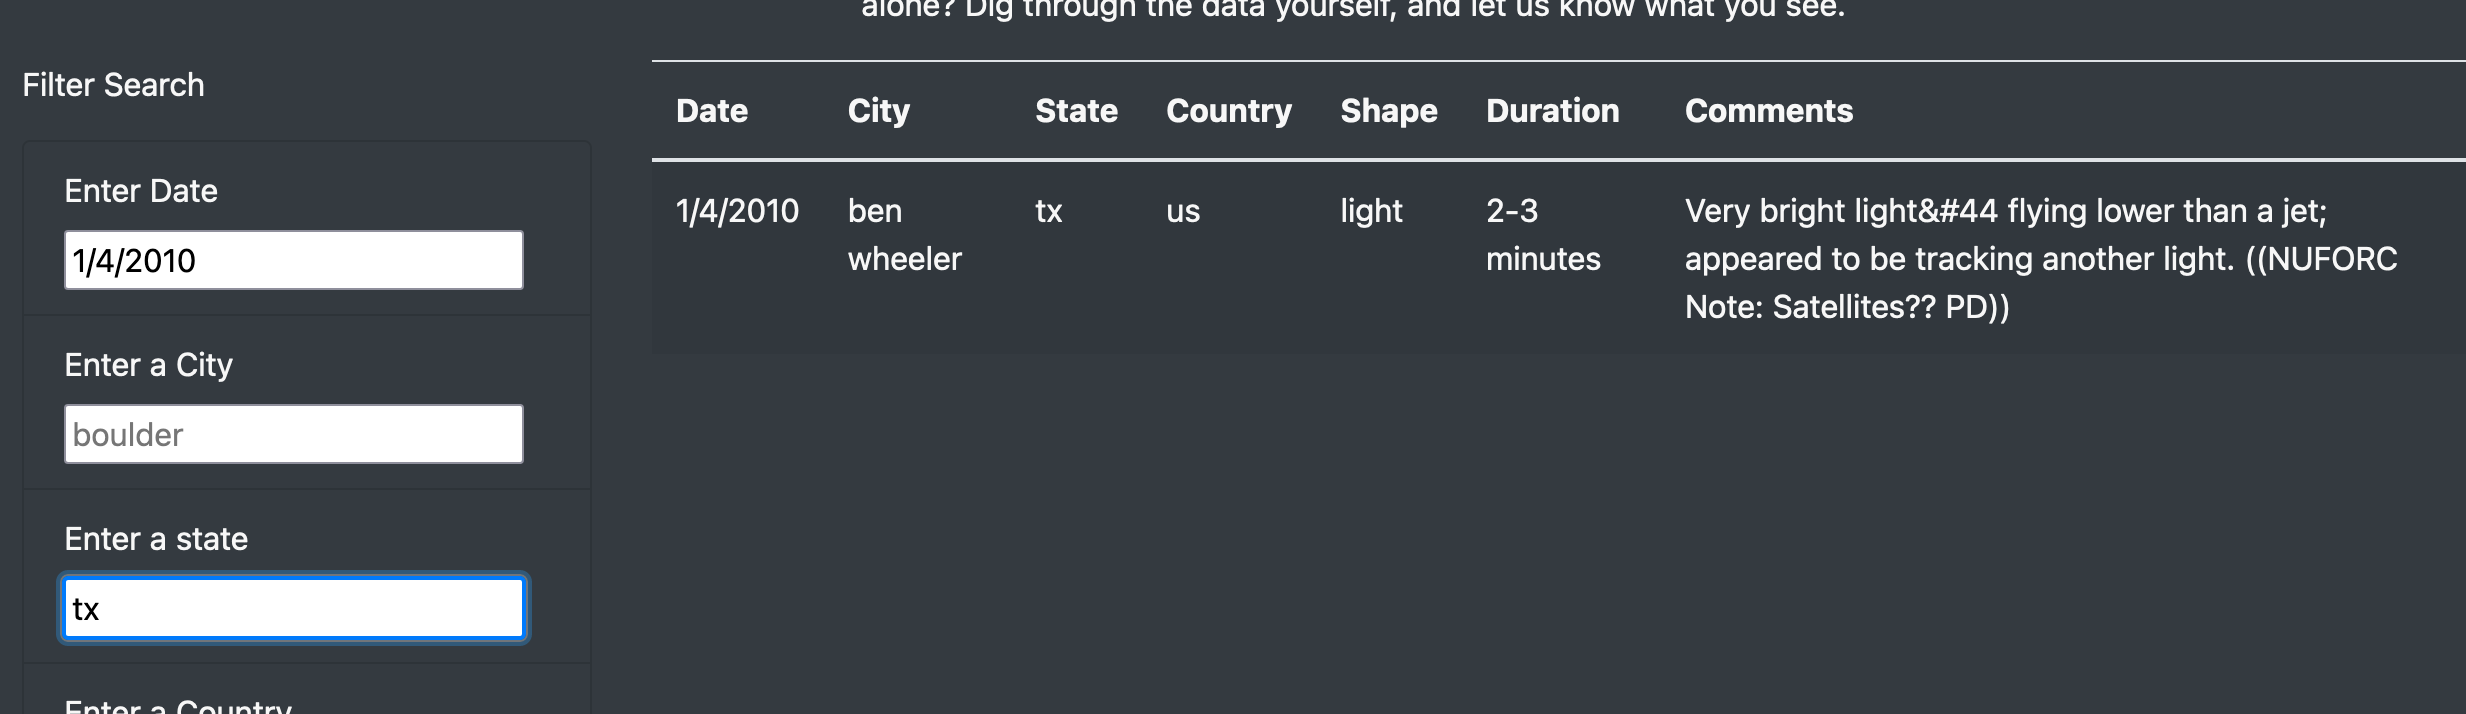Click the tx state cell in the row
This screenshot has height=714, width=2466.
tap(1047, 210)
